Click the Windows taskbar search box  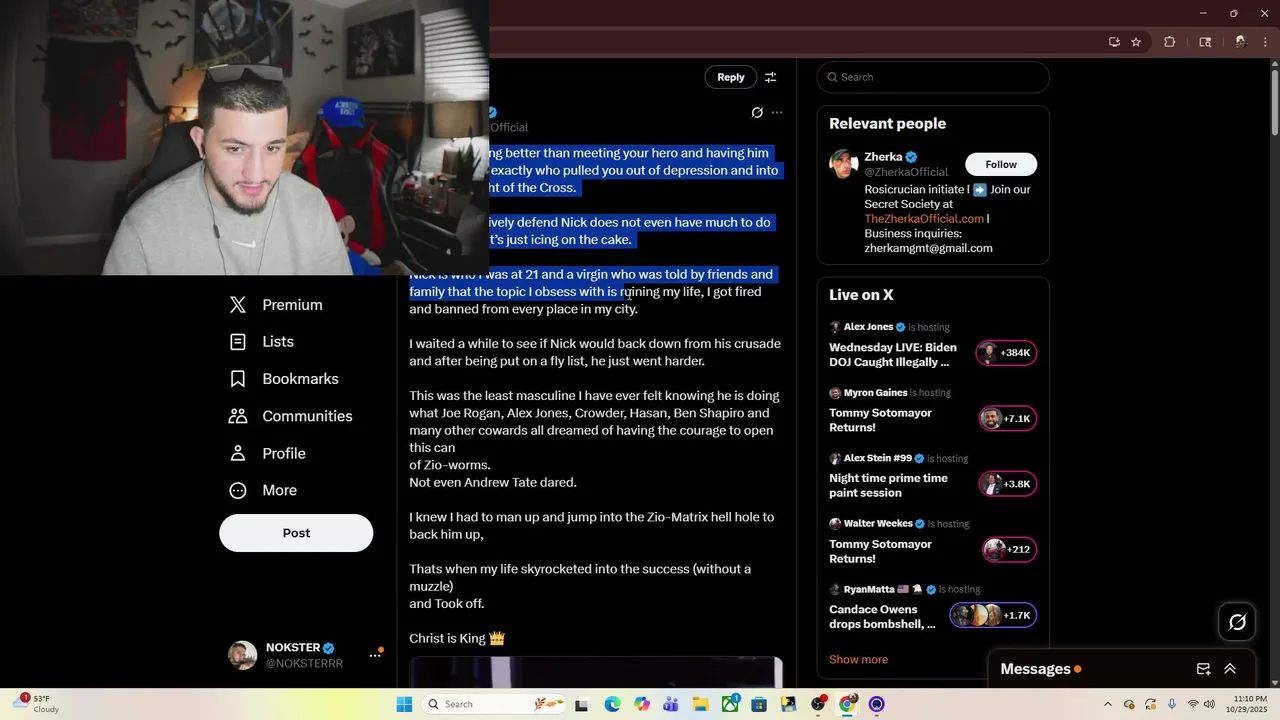point(495,704)
